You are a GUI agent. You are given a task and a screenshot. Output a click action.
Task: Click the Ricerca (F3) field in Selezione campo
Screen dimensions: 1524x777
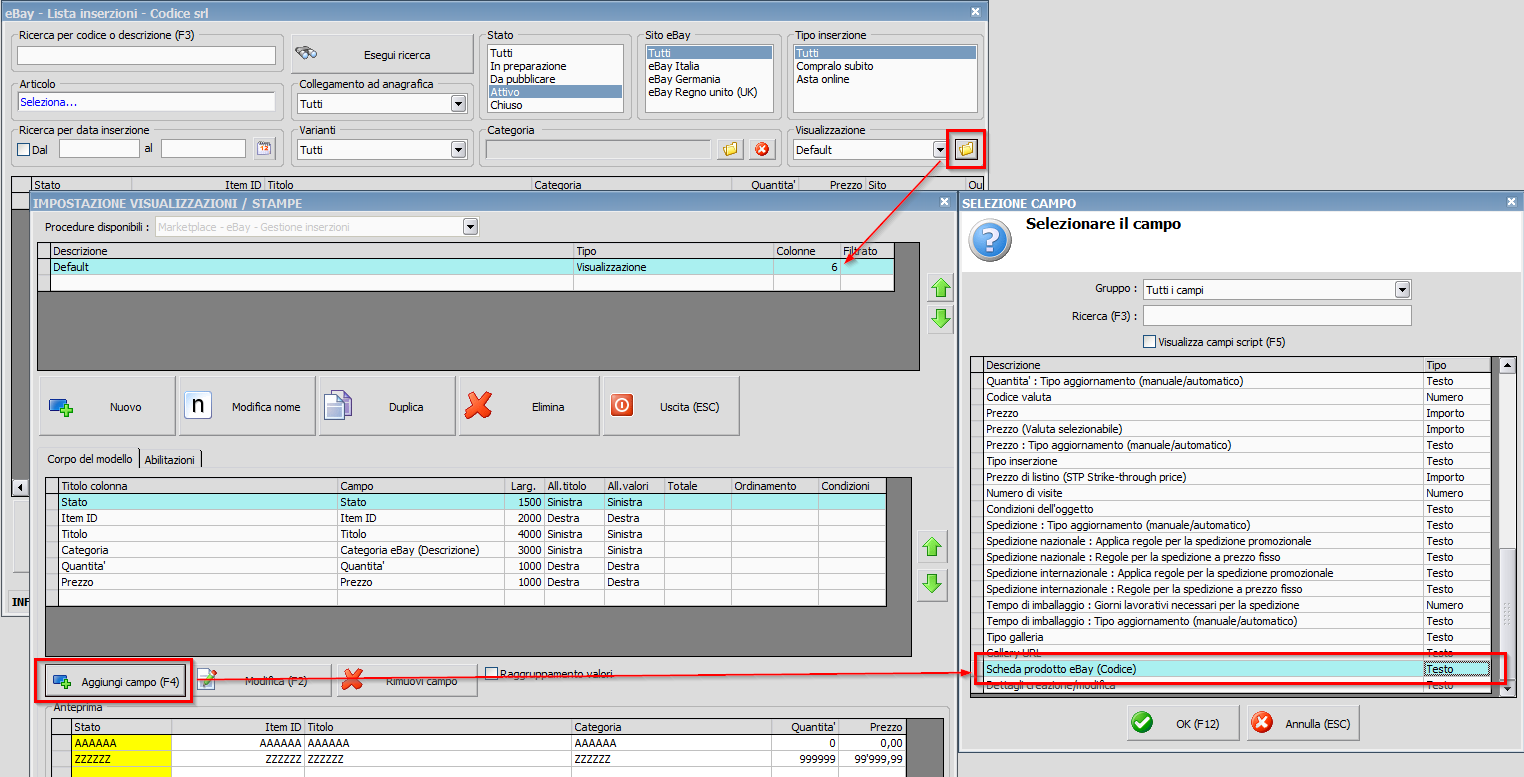[x=1277, y=316]
